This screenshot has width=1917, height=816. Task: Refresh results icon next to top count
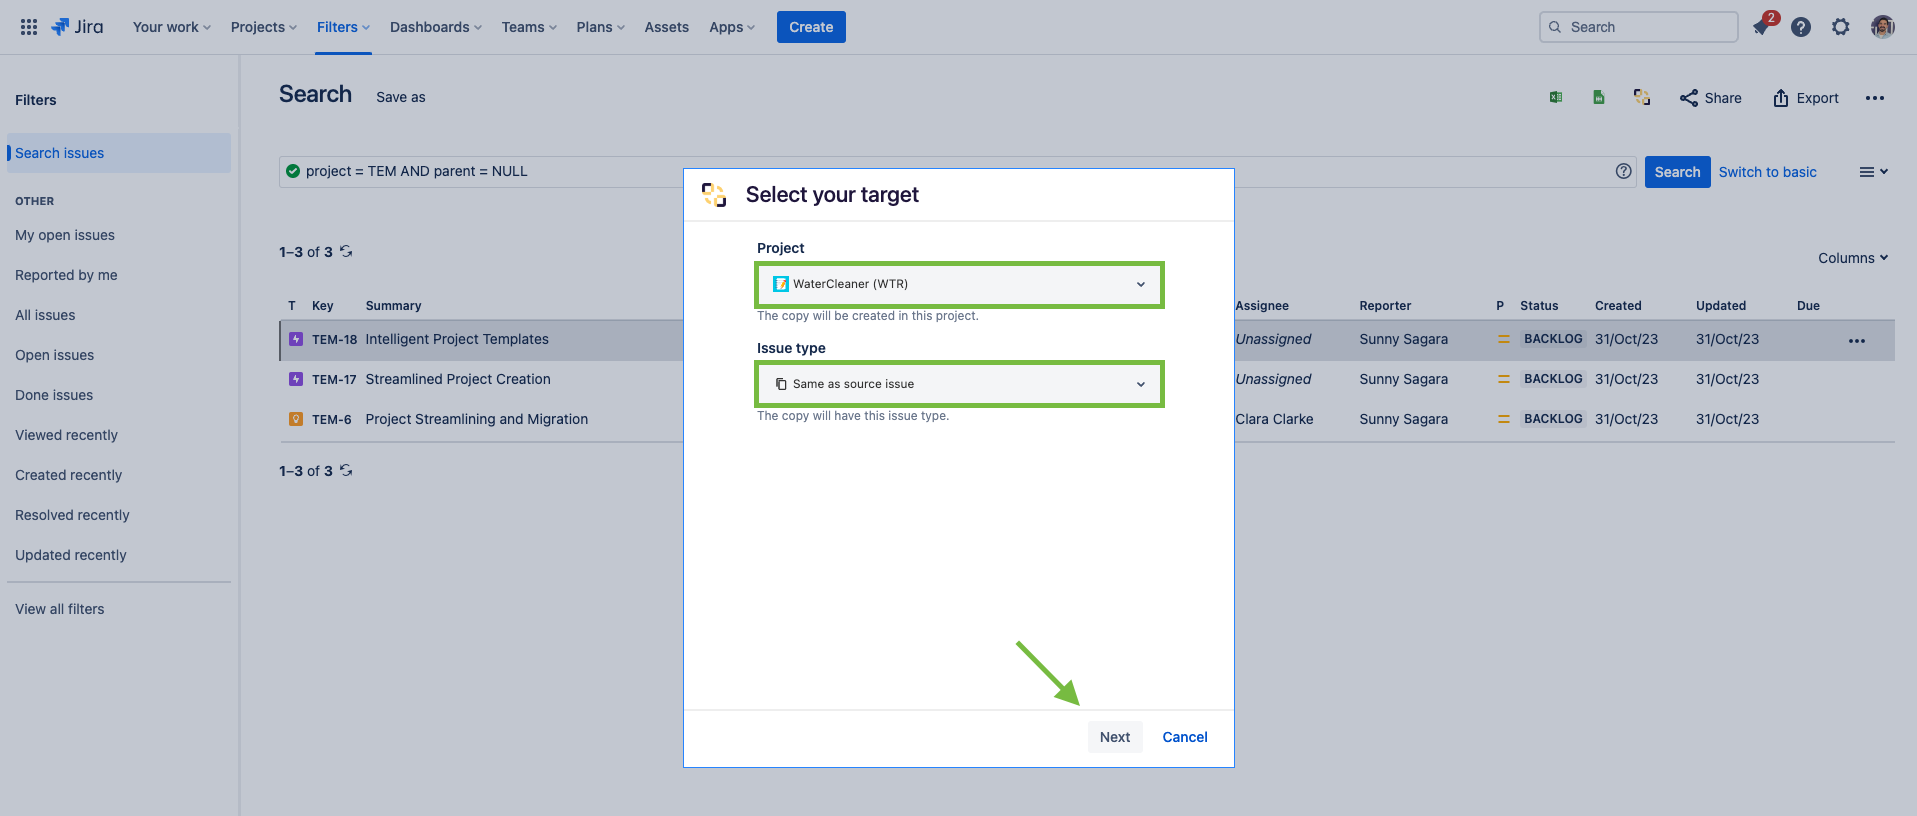click(x=346, y=251)
